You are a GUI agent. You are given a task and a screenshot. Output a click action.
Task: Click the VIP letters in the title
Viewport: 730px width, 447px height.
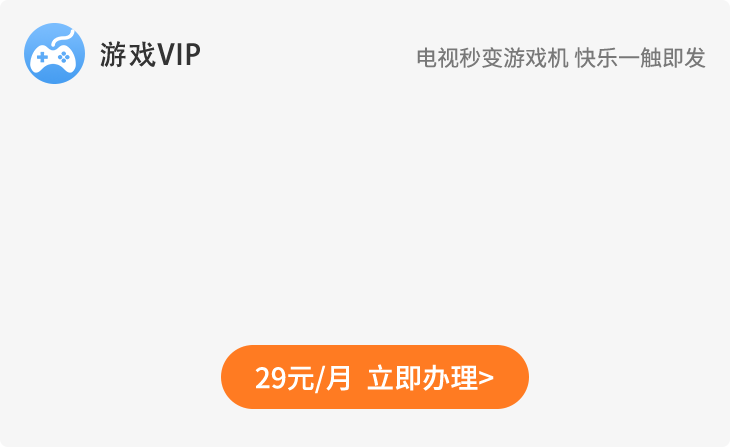(179, 54)
